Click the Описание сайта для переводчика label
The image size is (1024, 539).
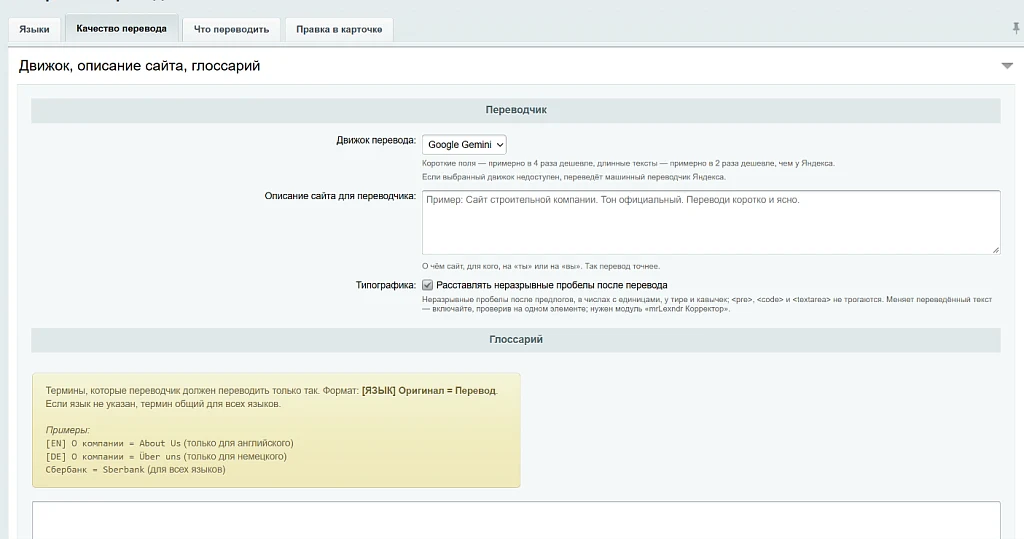[340, 196]
